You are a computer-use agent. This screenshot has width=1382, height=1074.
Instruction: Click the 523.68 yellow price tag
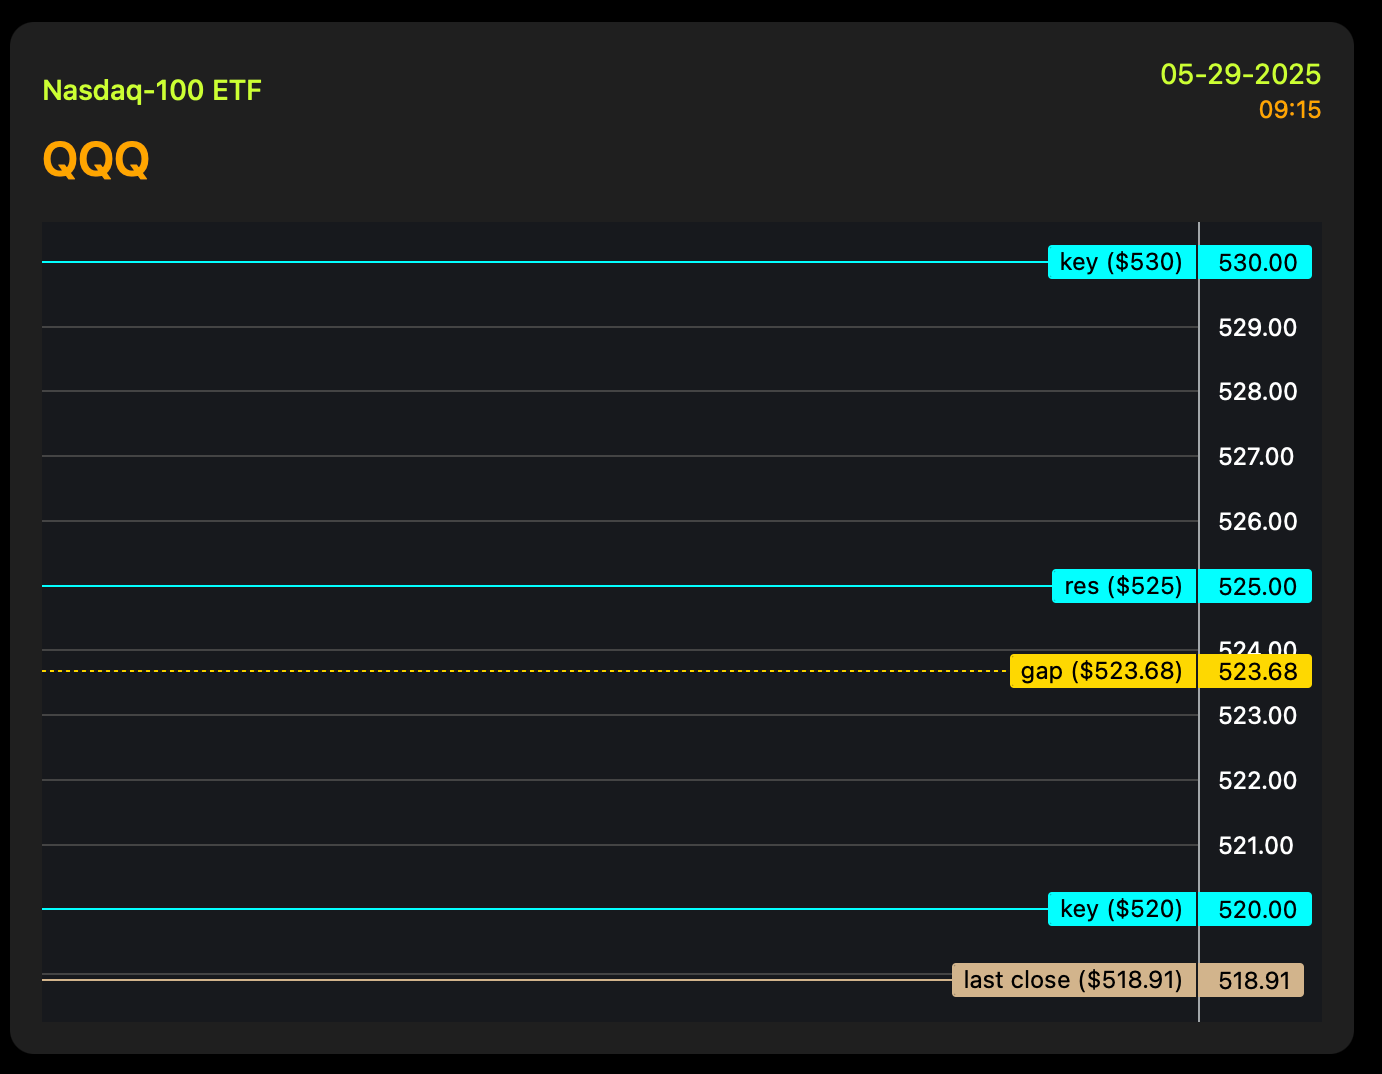[1256, 671]
